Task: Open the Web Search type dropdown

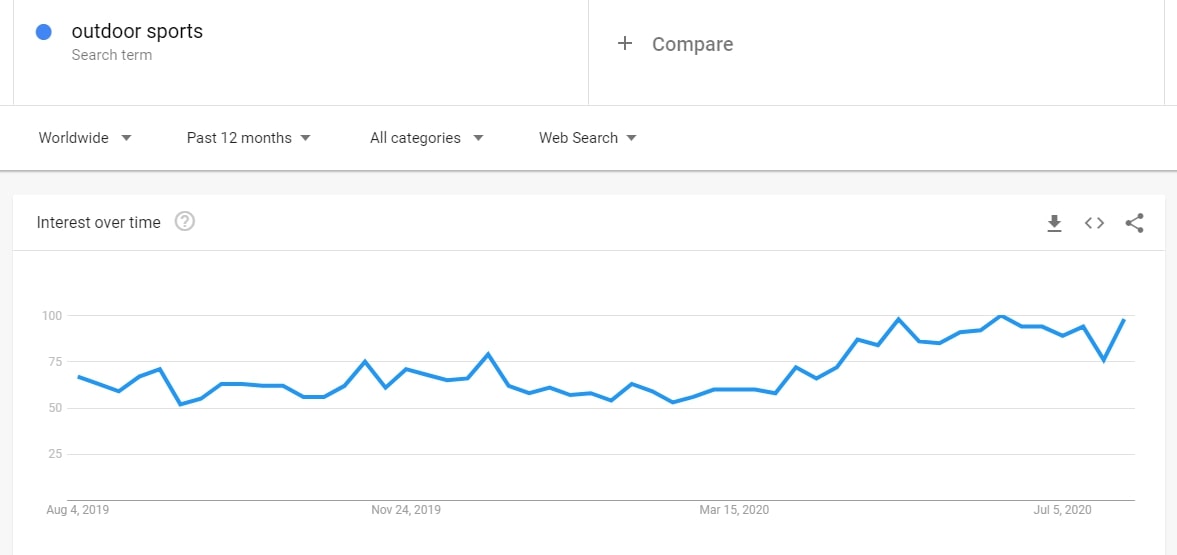Action: click(x=588, y=138)
